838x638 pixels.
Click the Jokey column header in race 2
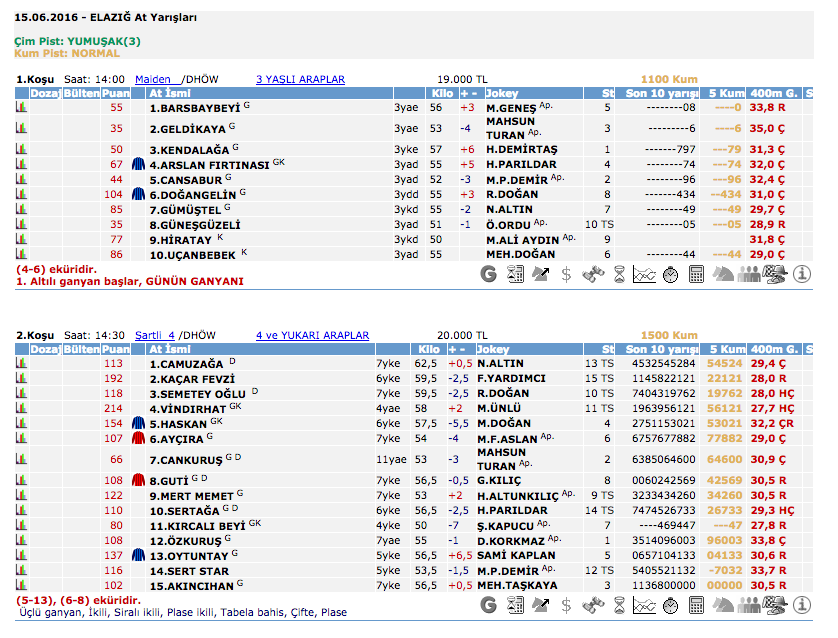coord(497,349)
